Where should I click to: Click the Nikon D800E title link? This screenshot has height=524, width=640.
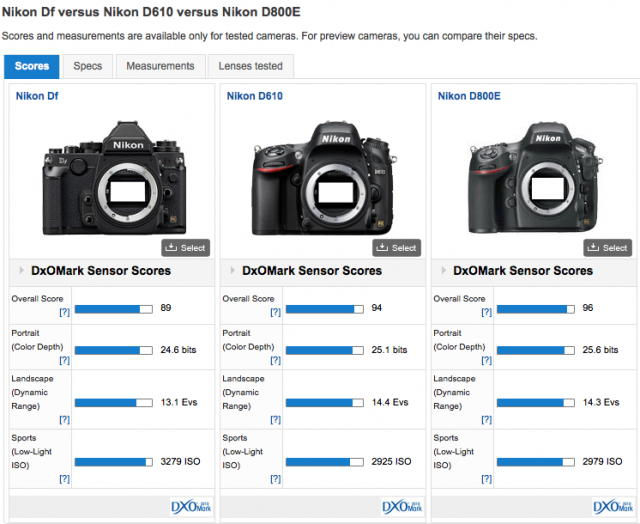click(x=469, y=96)
